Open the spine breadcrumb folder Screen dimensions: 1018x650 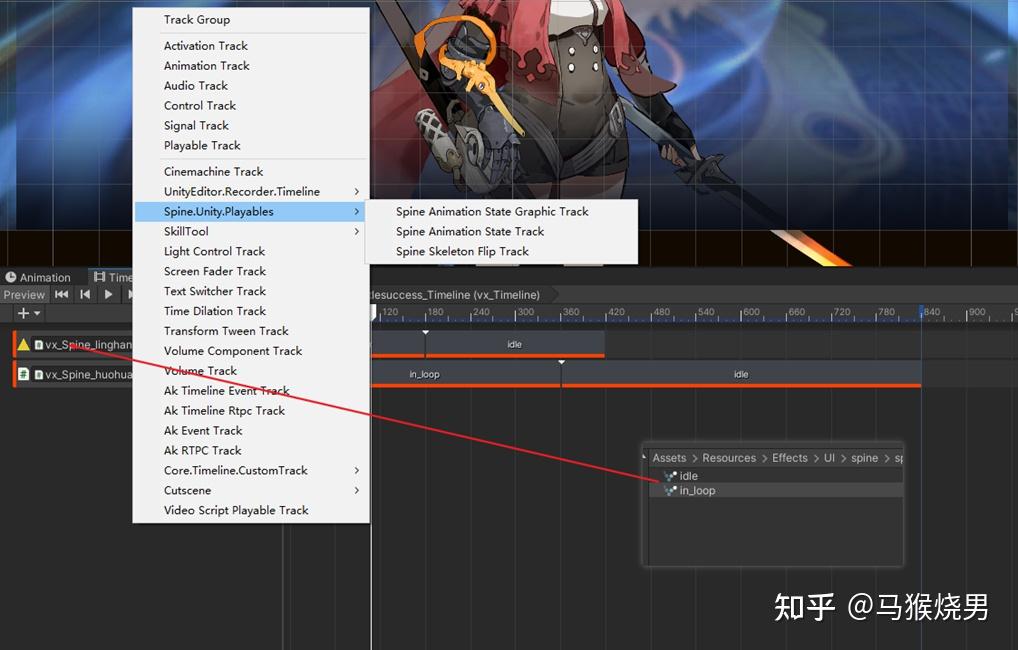(864, 458)
